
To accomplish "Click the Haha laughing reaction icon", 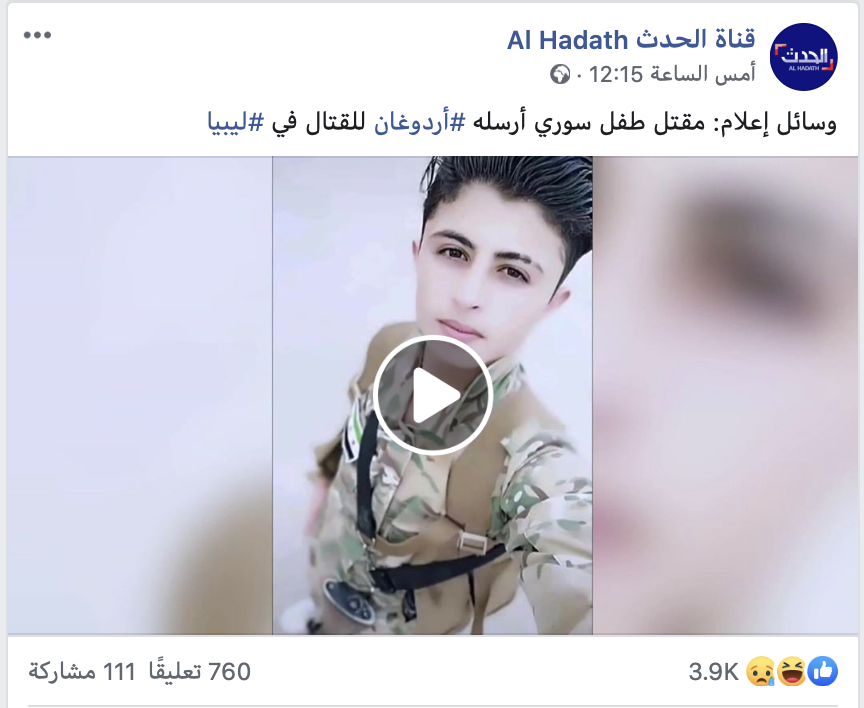I will tap(792, 671).
